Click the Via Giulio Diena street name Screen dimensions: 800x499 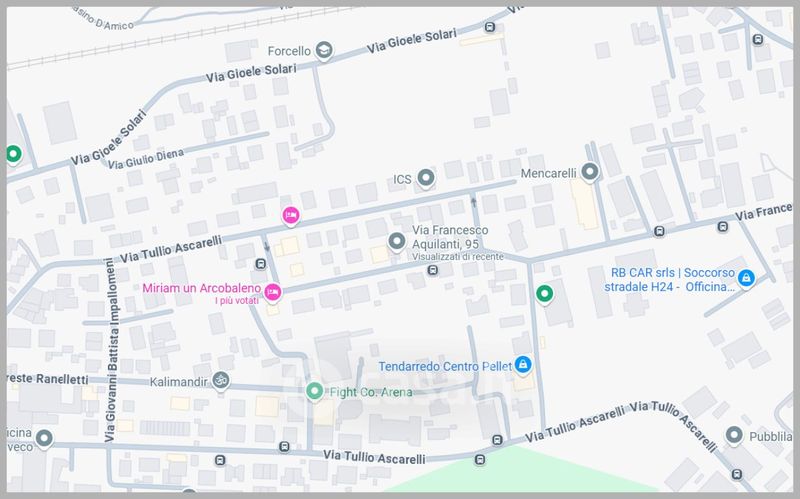pyautogui.click(x=145, y=159)
